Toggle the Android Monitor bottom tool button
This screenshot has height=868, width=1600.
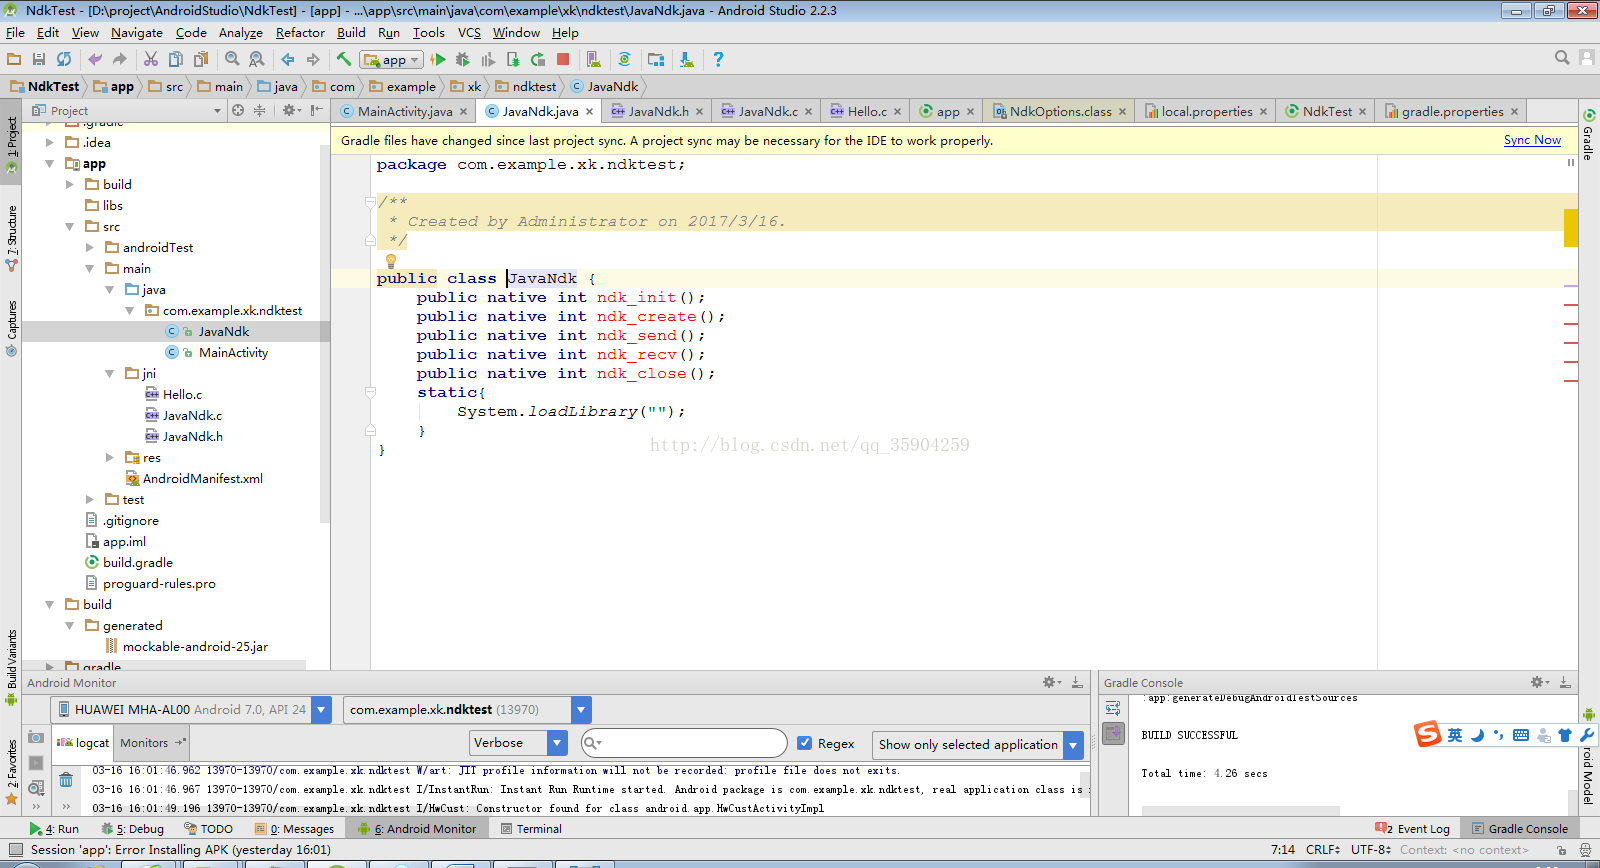[418, 829]
